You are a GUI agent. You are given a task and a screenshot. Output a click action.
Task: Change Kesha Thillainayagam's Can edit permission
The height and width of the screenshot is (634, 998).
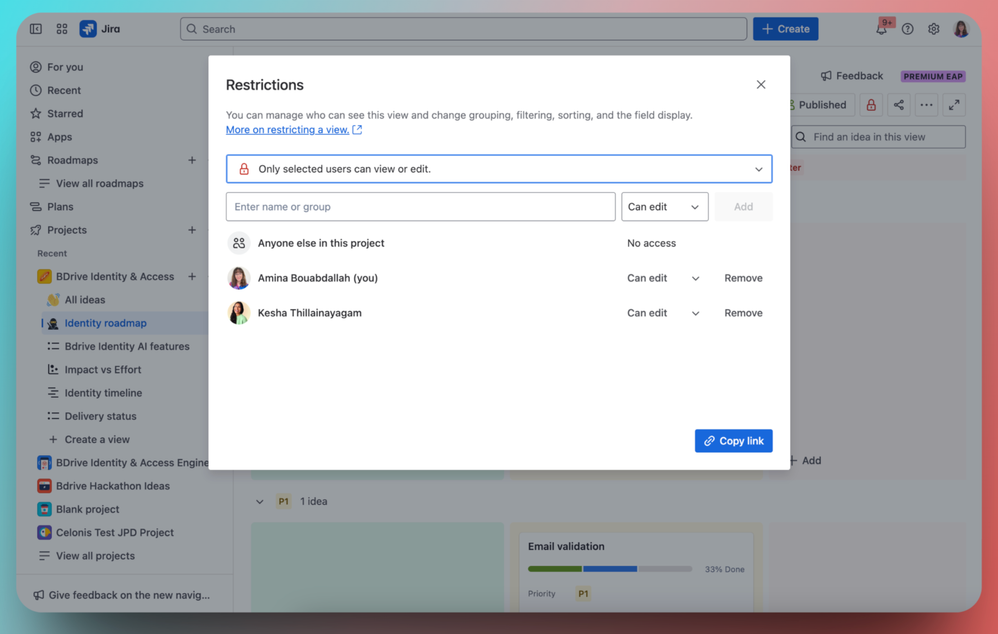pyautogui.click(x=663, y=313)
